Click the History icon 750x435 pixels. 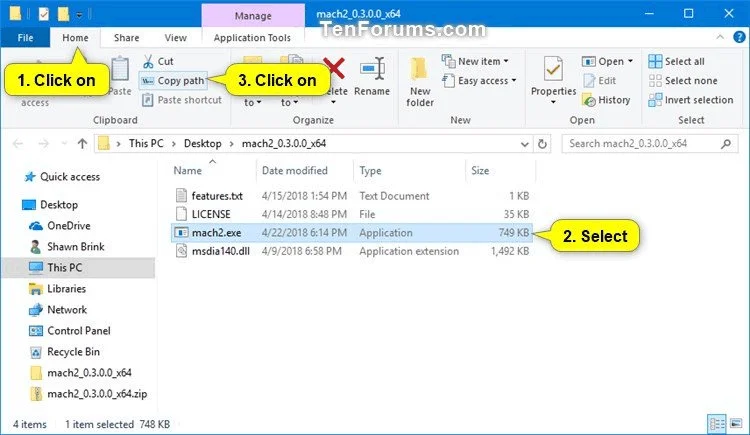(x=589, y=100)
